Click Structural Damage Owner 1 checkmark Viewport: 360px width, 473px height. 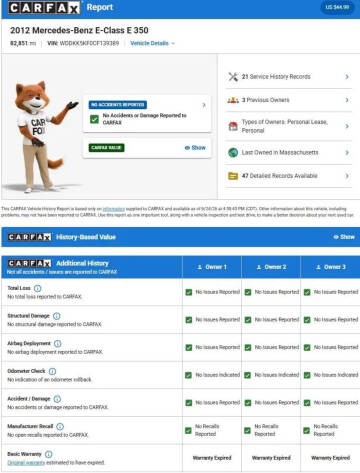189,320
